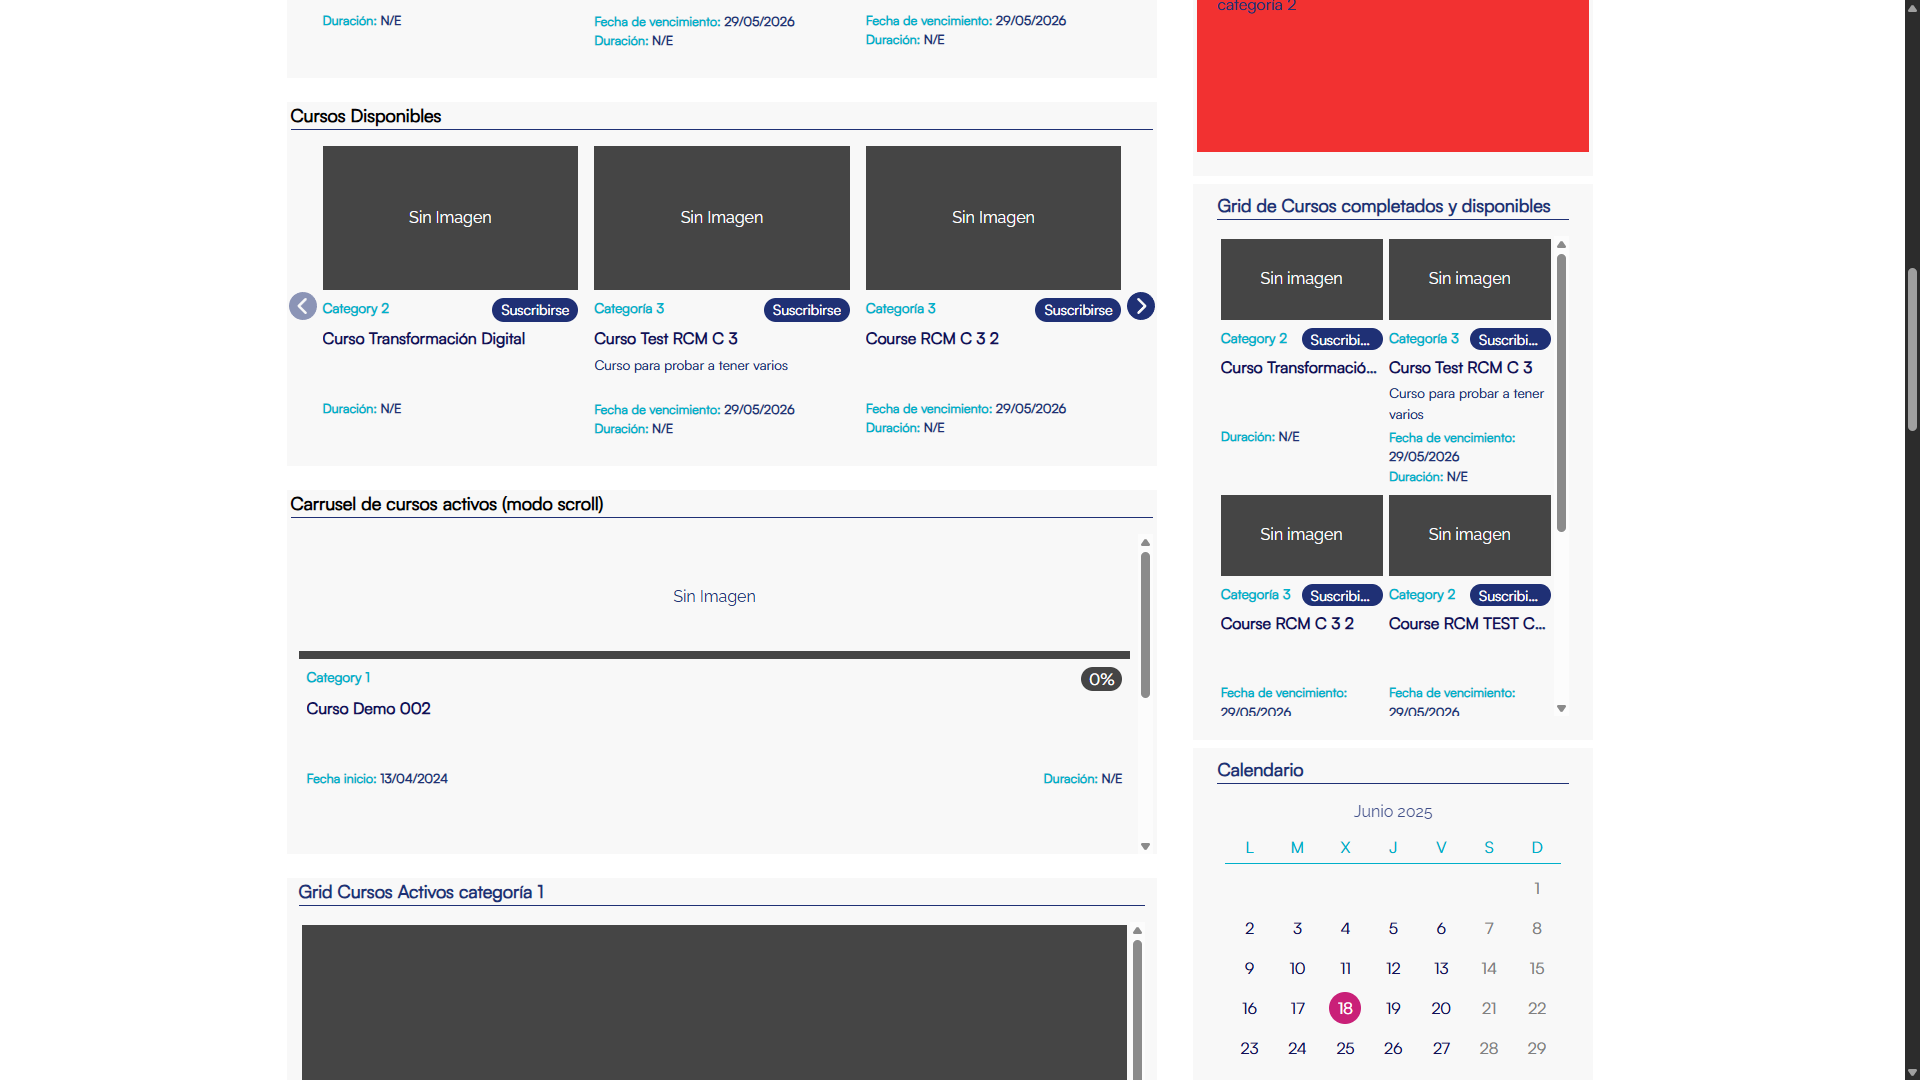
Task: Open Curso Test RCM C 3 title in carousel
Action: coord(666,339)
